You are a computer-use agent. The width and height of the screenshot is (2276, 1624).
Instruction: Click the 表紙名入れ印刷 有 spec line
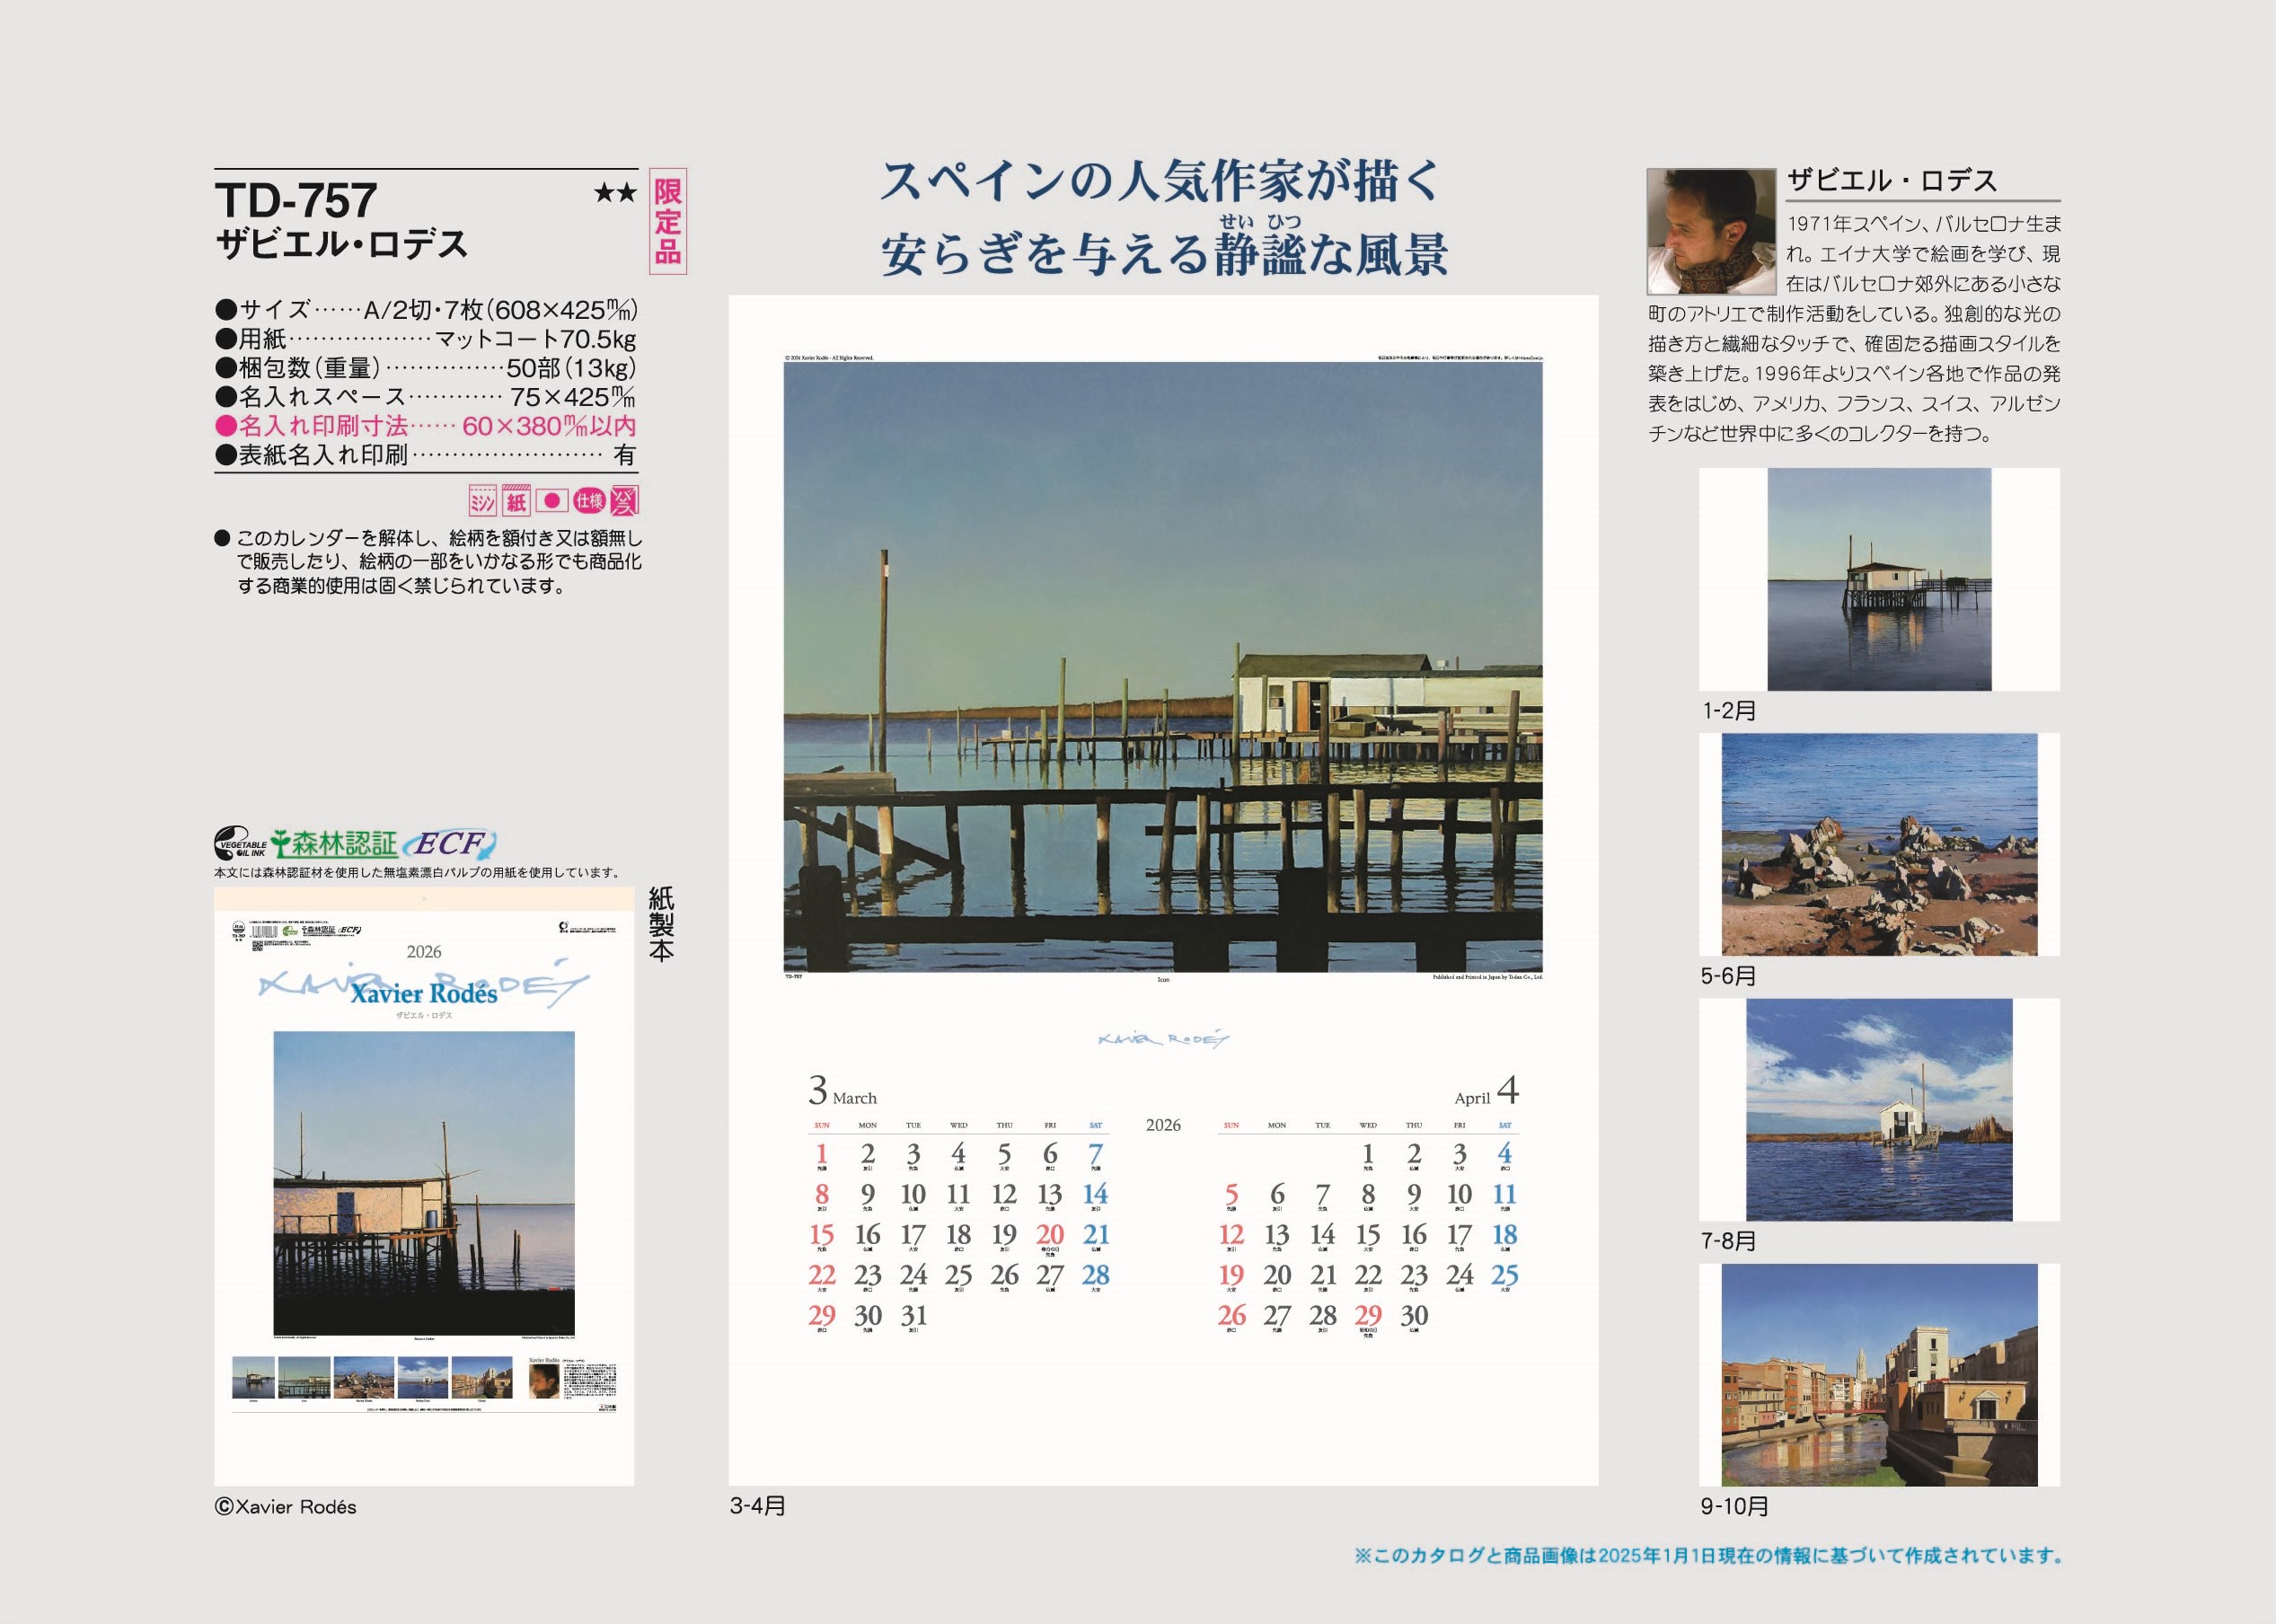tap(426, 455)
